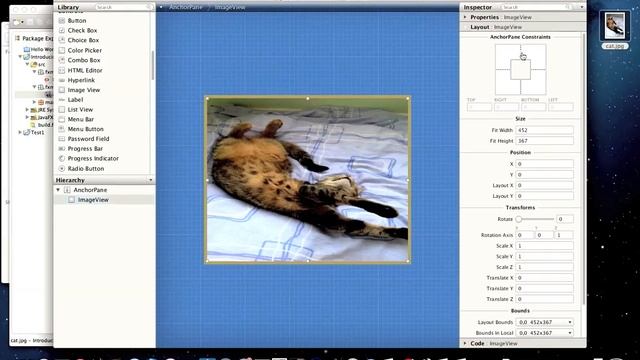Select the cat image on the canvas
640x360 pixels.
click(x=308, y=180)
